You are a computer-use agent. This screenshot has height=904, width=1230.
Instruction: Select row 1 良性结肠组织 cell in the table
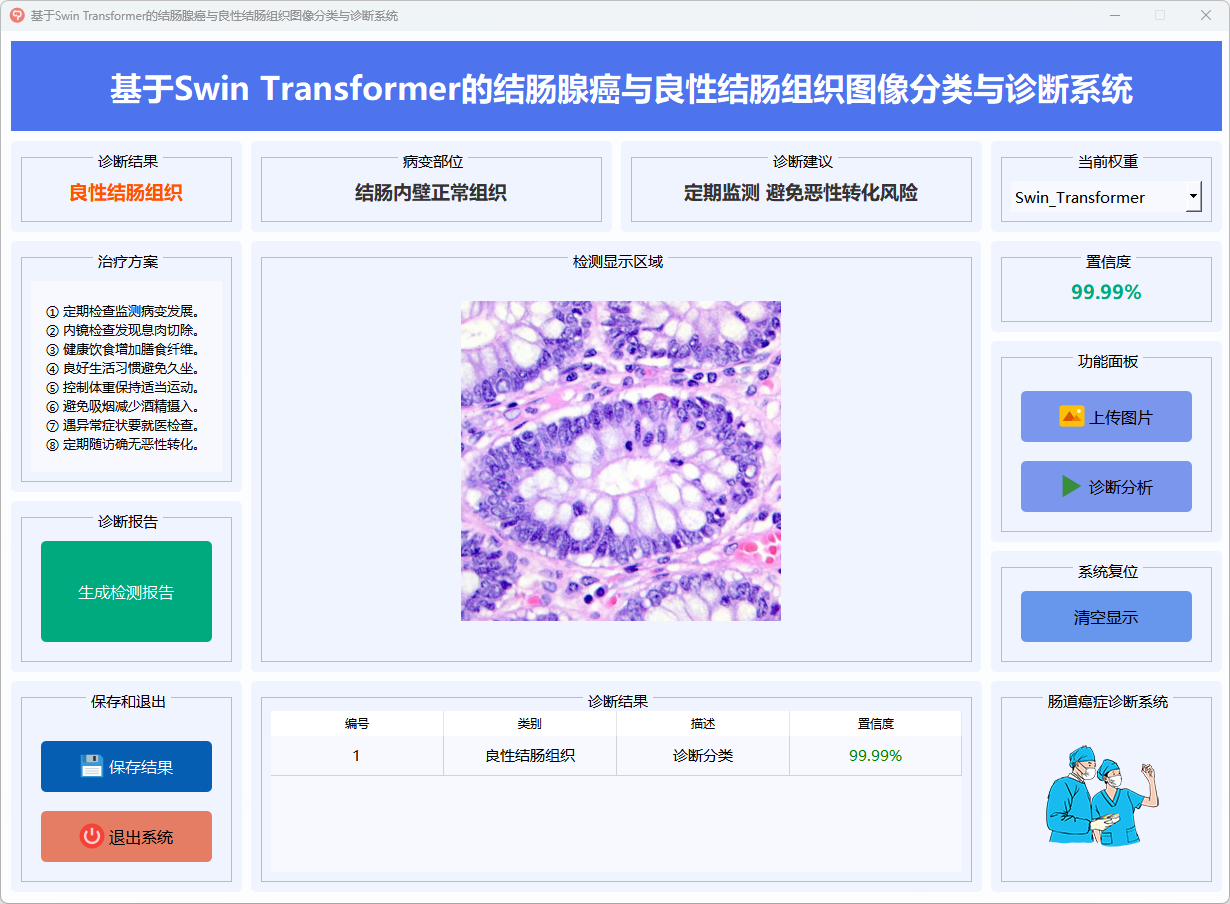tap(530, 756)
